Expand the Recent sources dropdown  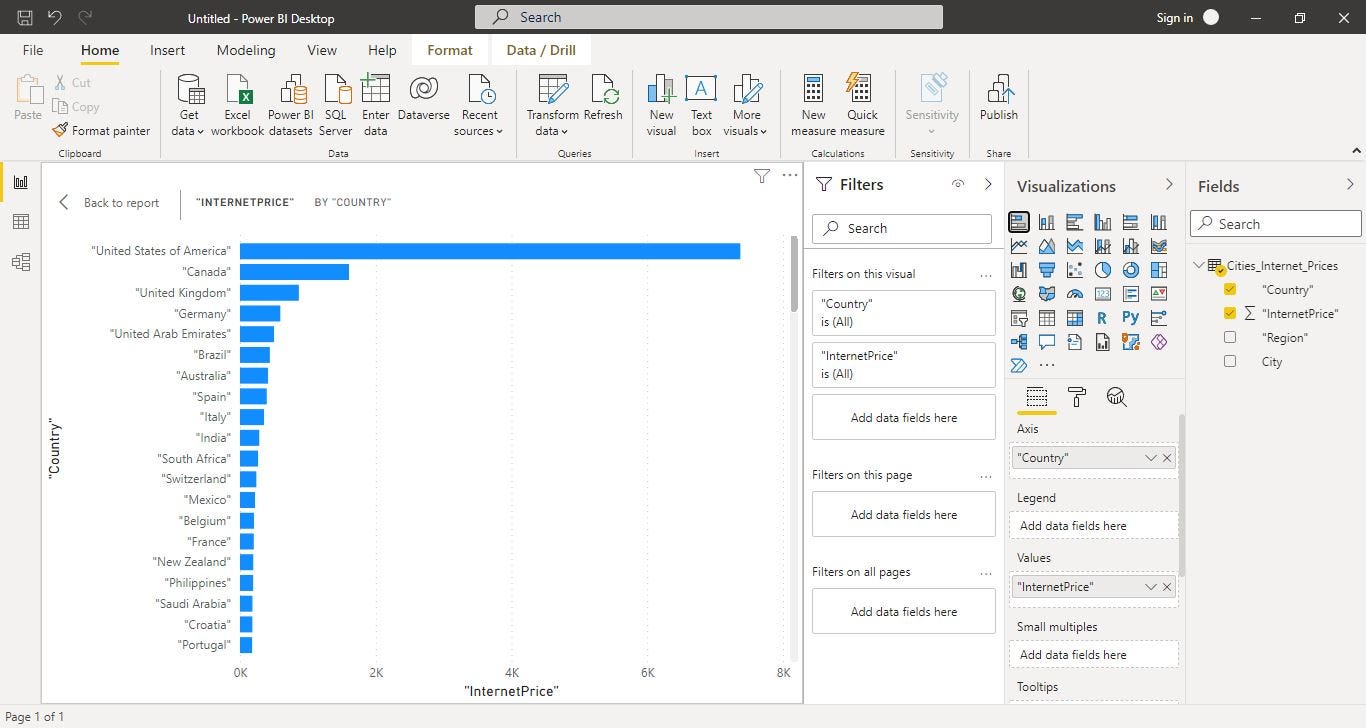498,132
